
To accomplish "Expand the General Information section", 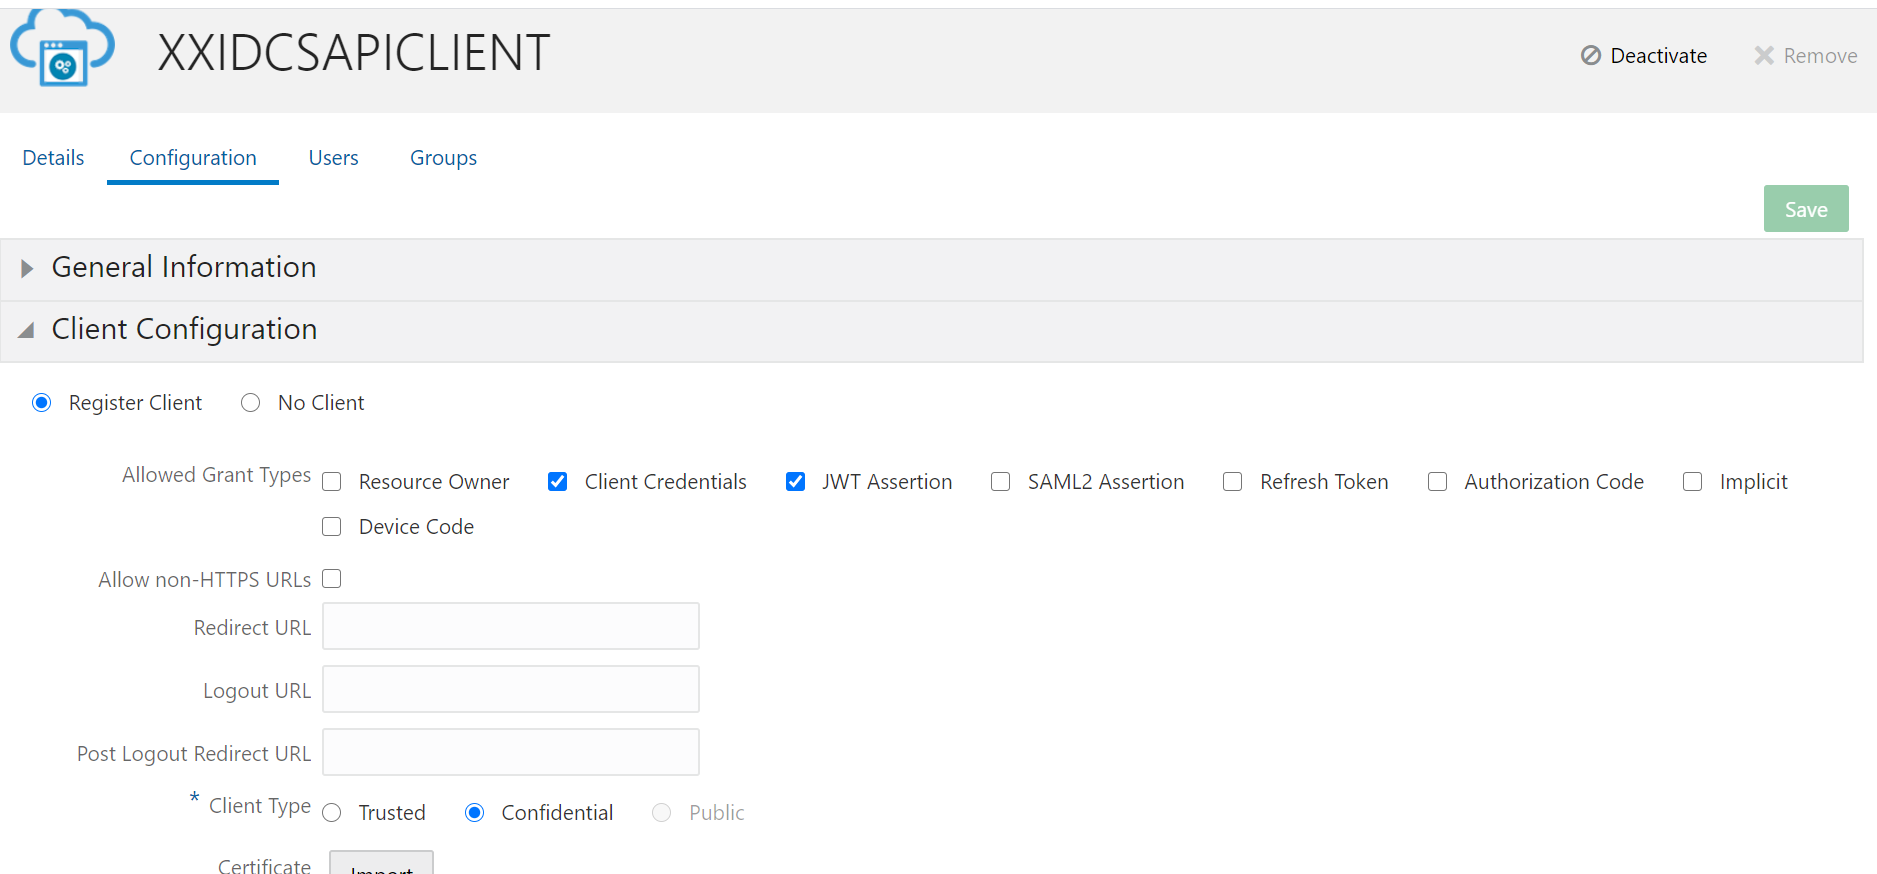I will point(27,268).
